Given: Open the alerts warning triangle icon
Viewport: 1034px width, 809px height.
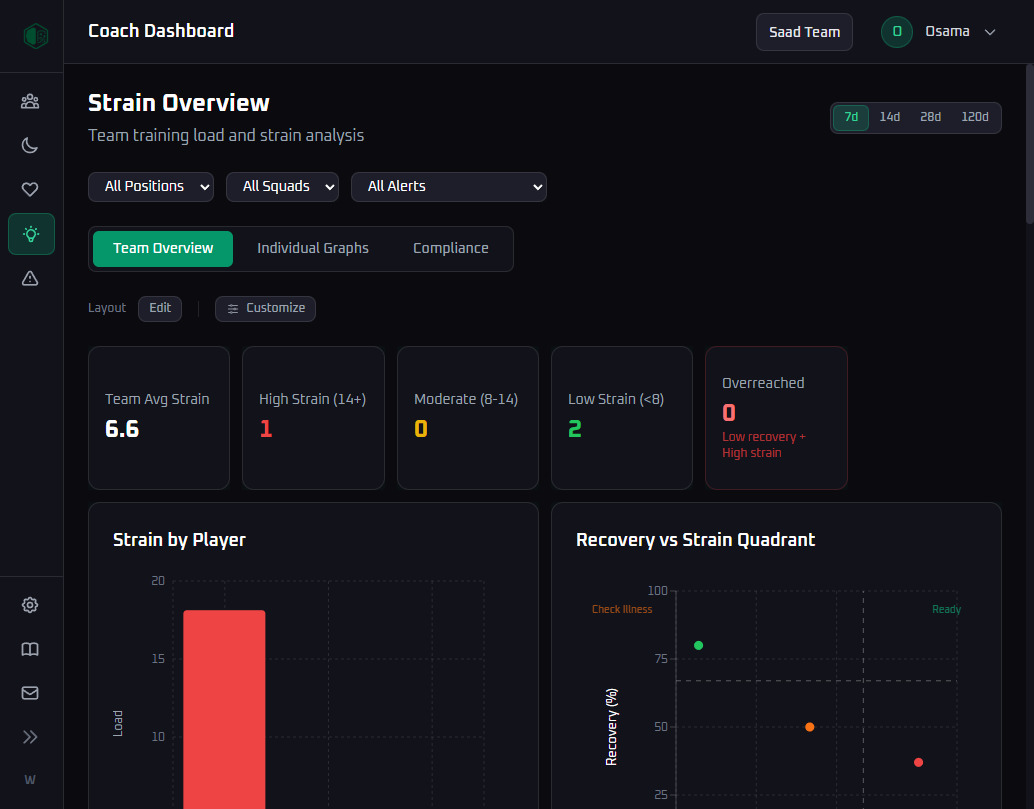Looking at the screenshot, I should click(30, 279).
